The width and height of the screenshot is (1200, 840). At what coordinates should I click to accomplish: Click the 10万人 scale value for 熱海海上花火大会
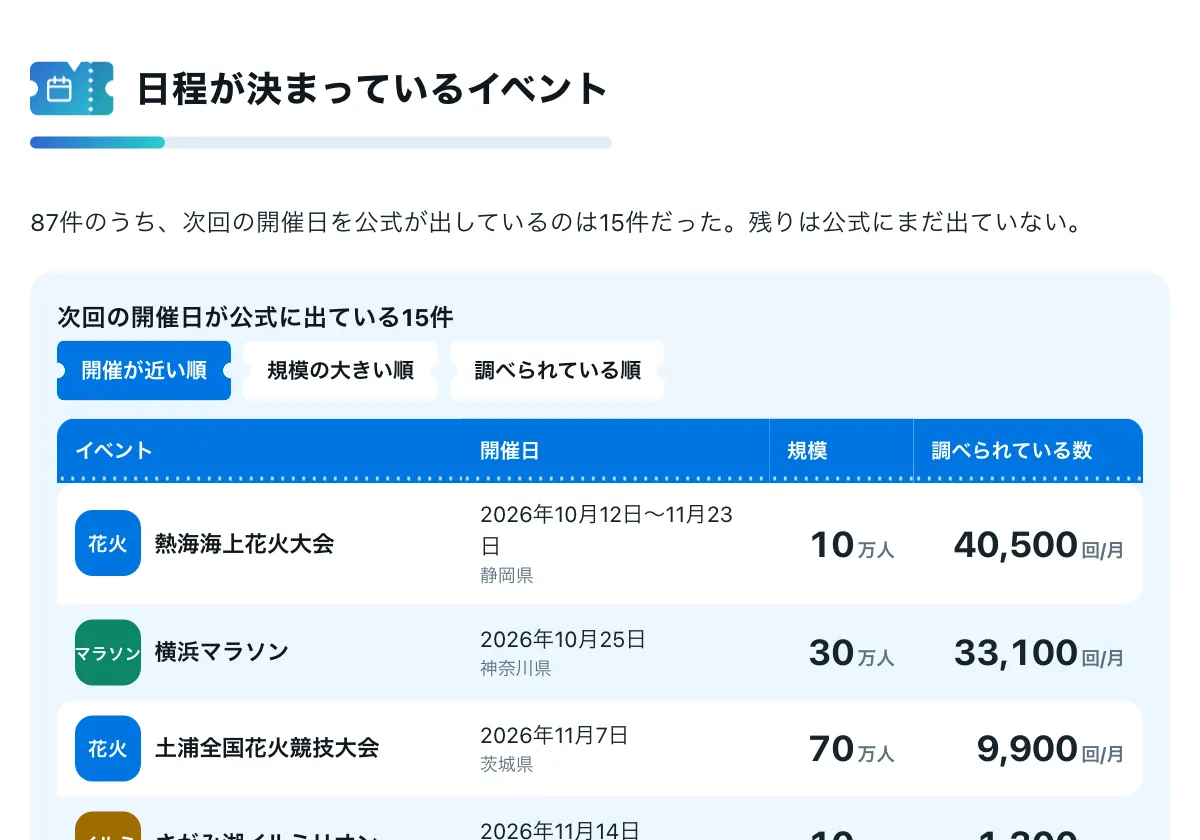pos(852,545)
